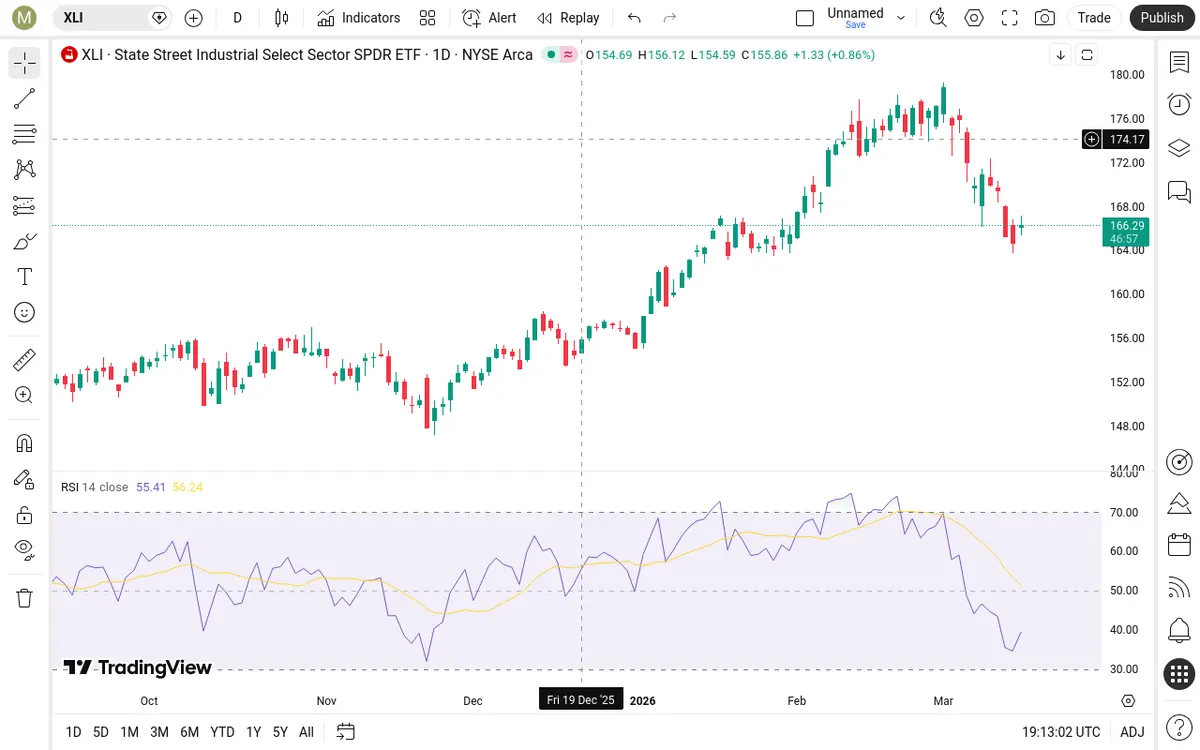
Task: Open the layout setup square icon
Action: (805, 17)
